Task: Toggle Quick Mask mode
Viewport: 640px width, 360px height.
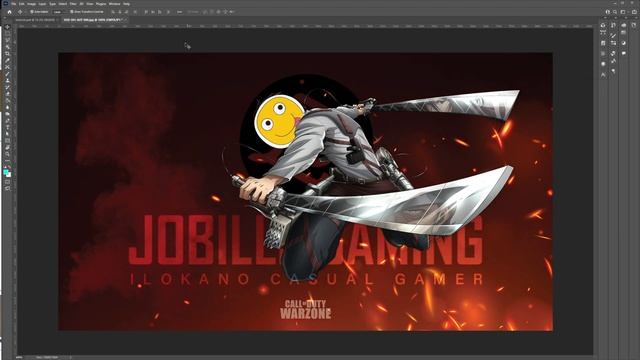Action: (x=7, y=182)
